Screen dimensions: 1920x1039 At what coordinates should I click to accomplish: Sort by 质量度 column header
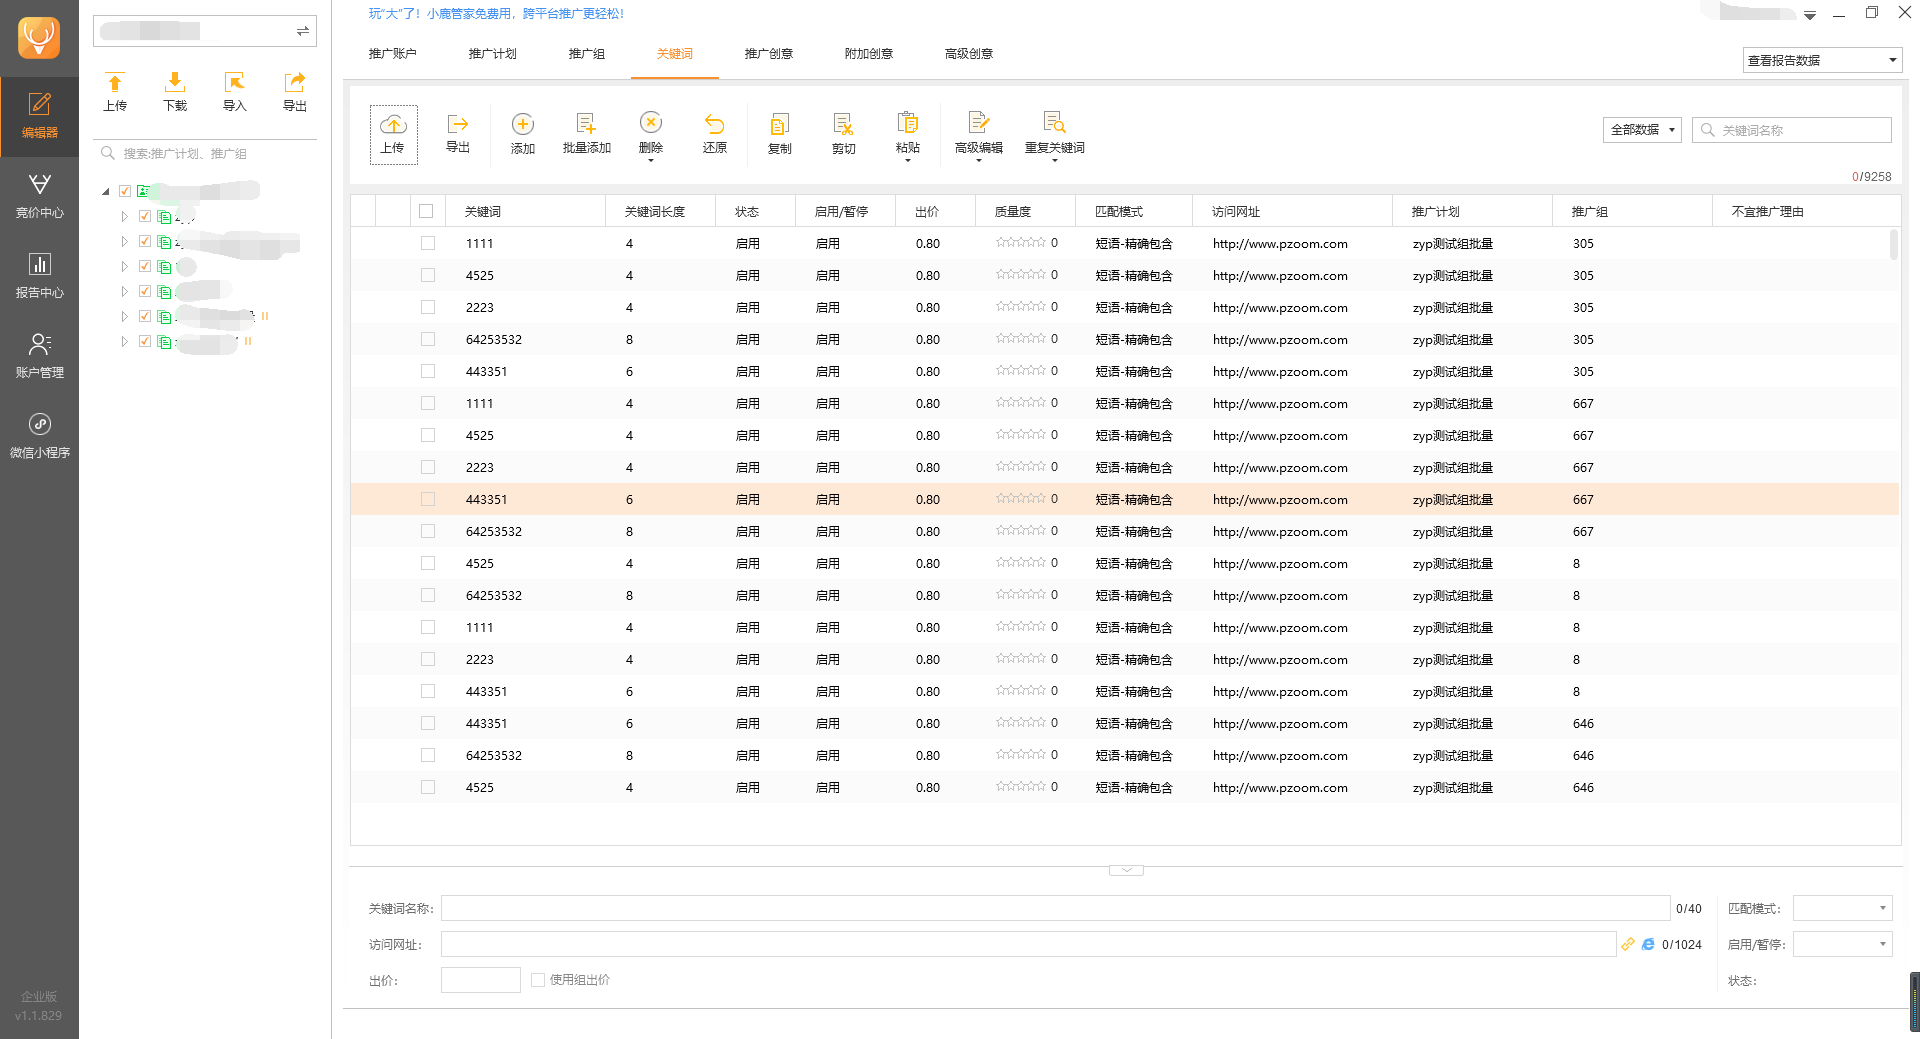[1026, 211]
